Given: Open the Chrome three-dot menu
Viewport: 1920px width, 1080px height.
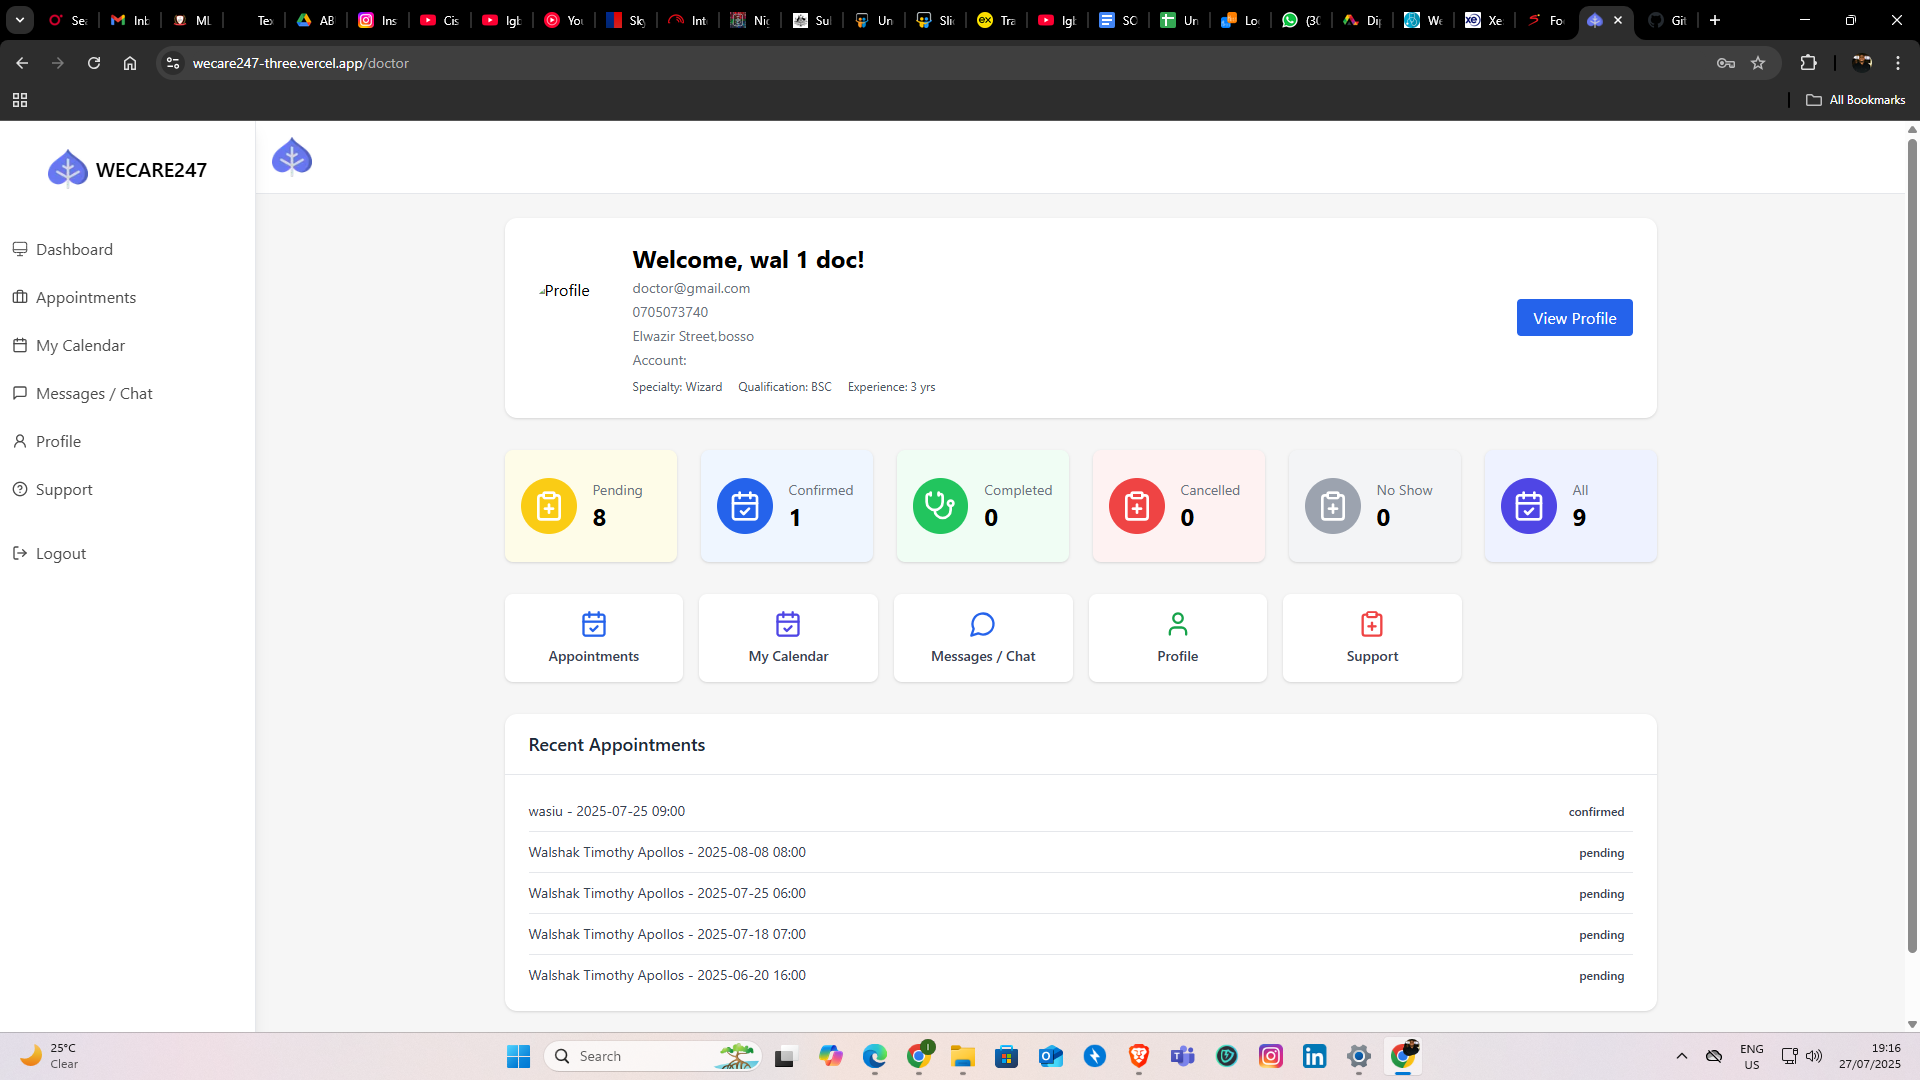Looking at the screenshot, I should click(1897, 62).
